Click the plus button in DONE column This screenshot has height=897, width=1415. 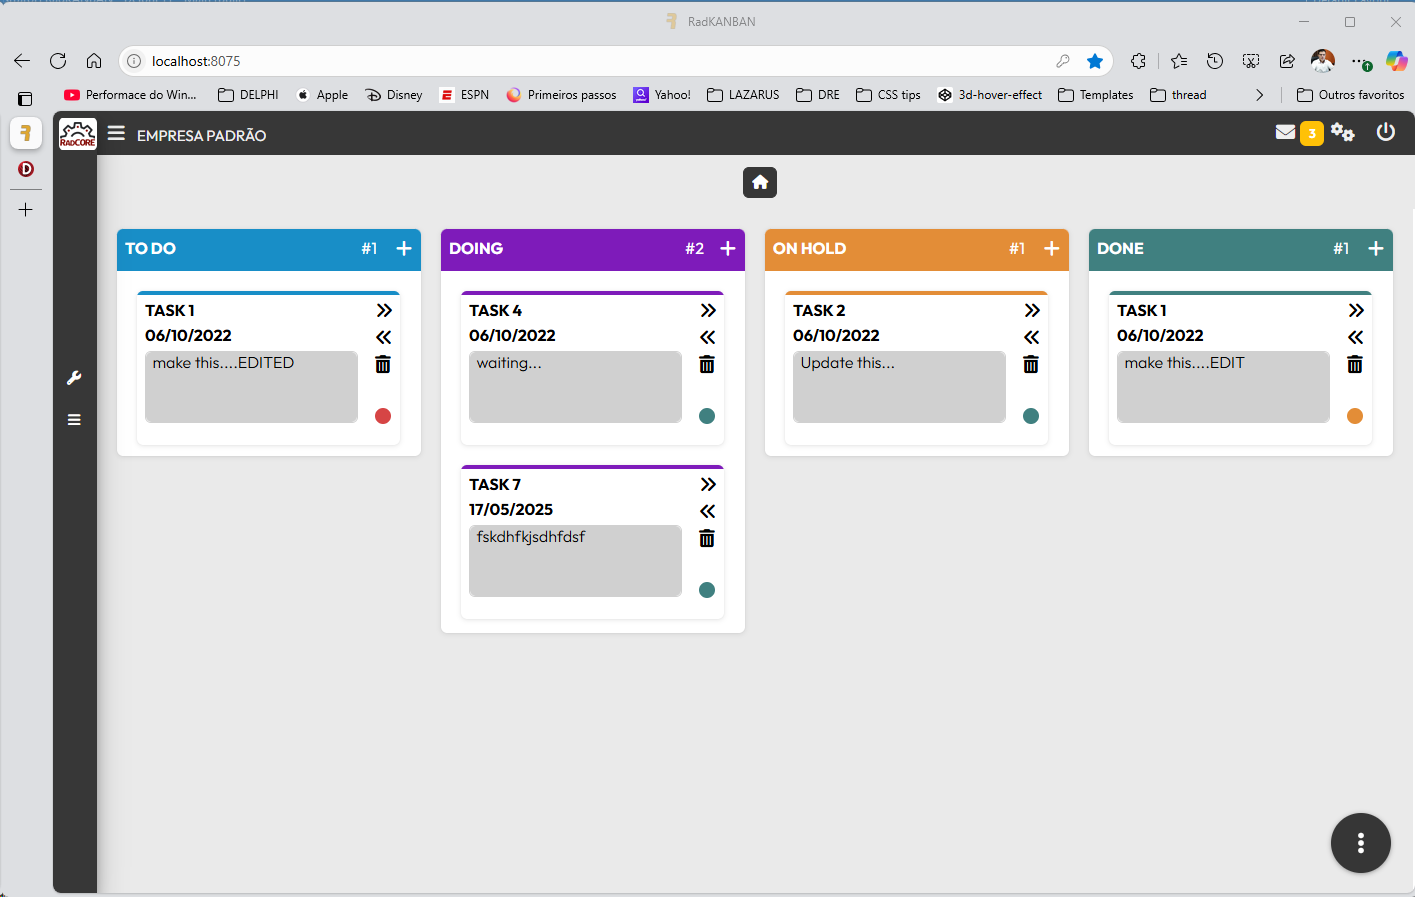point(1376,249)
